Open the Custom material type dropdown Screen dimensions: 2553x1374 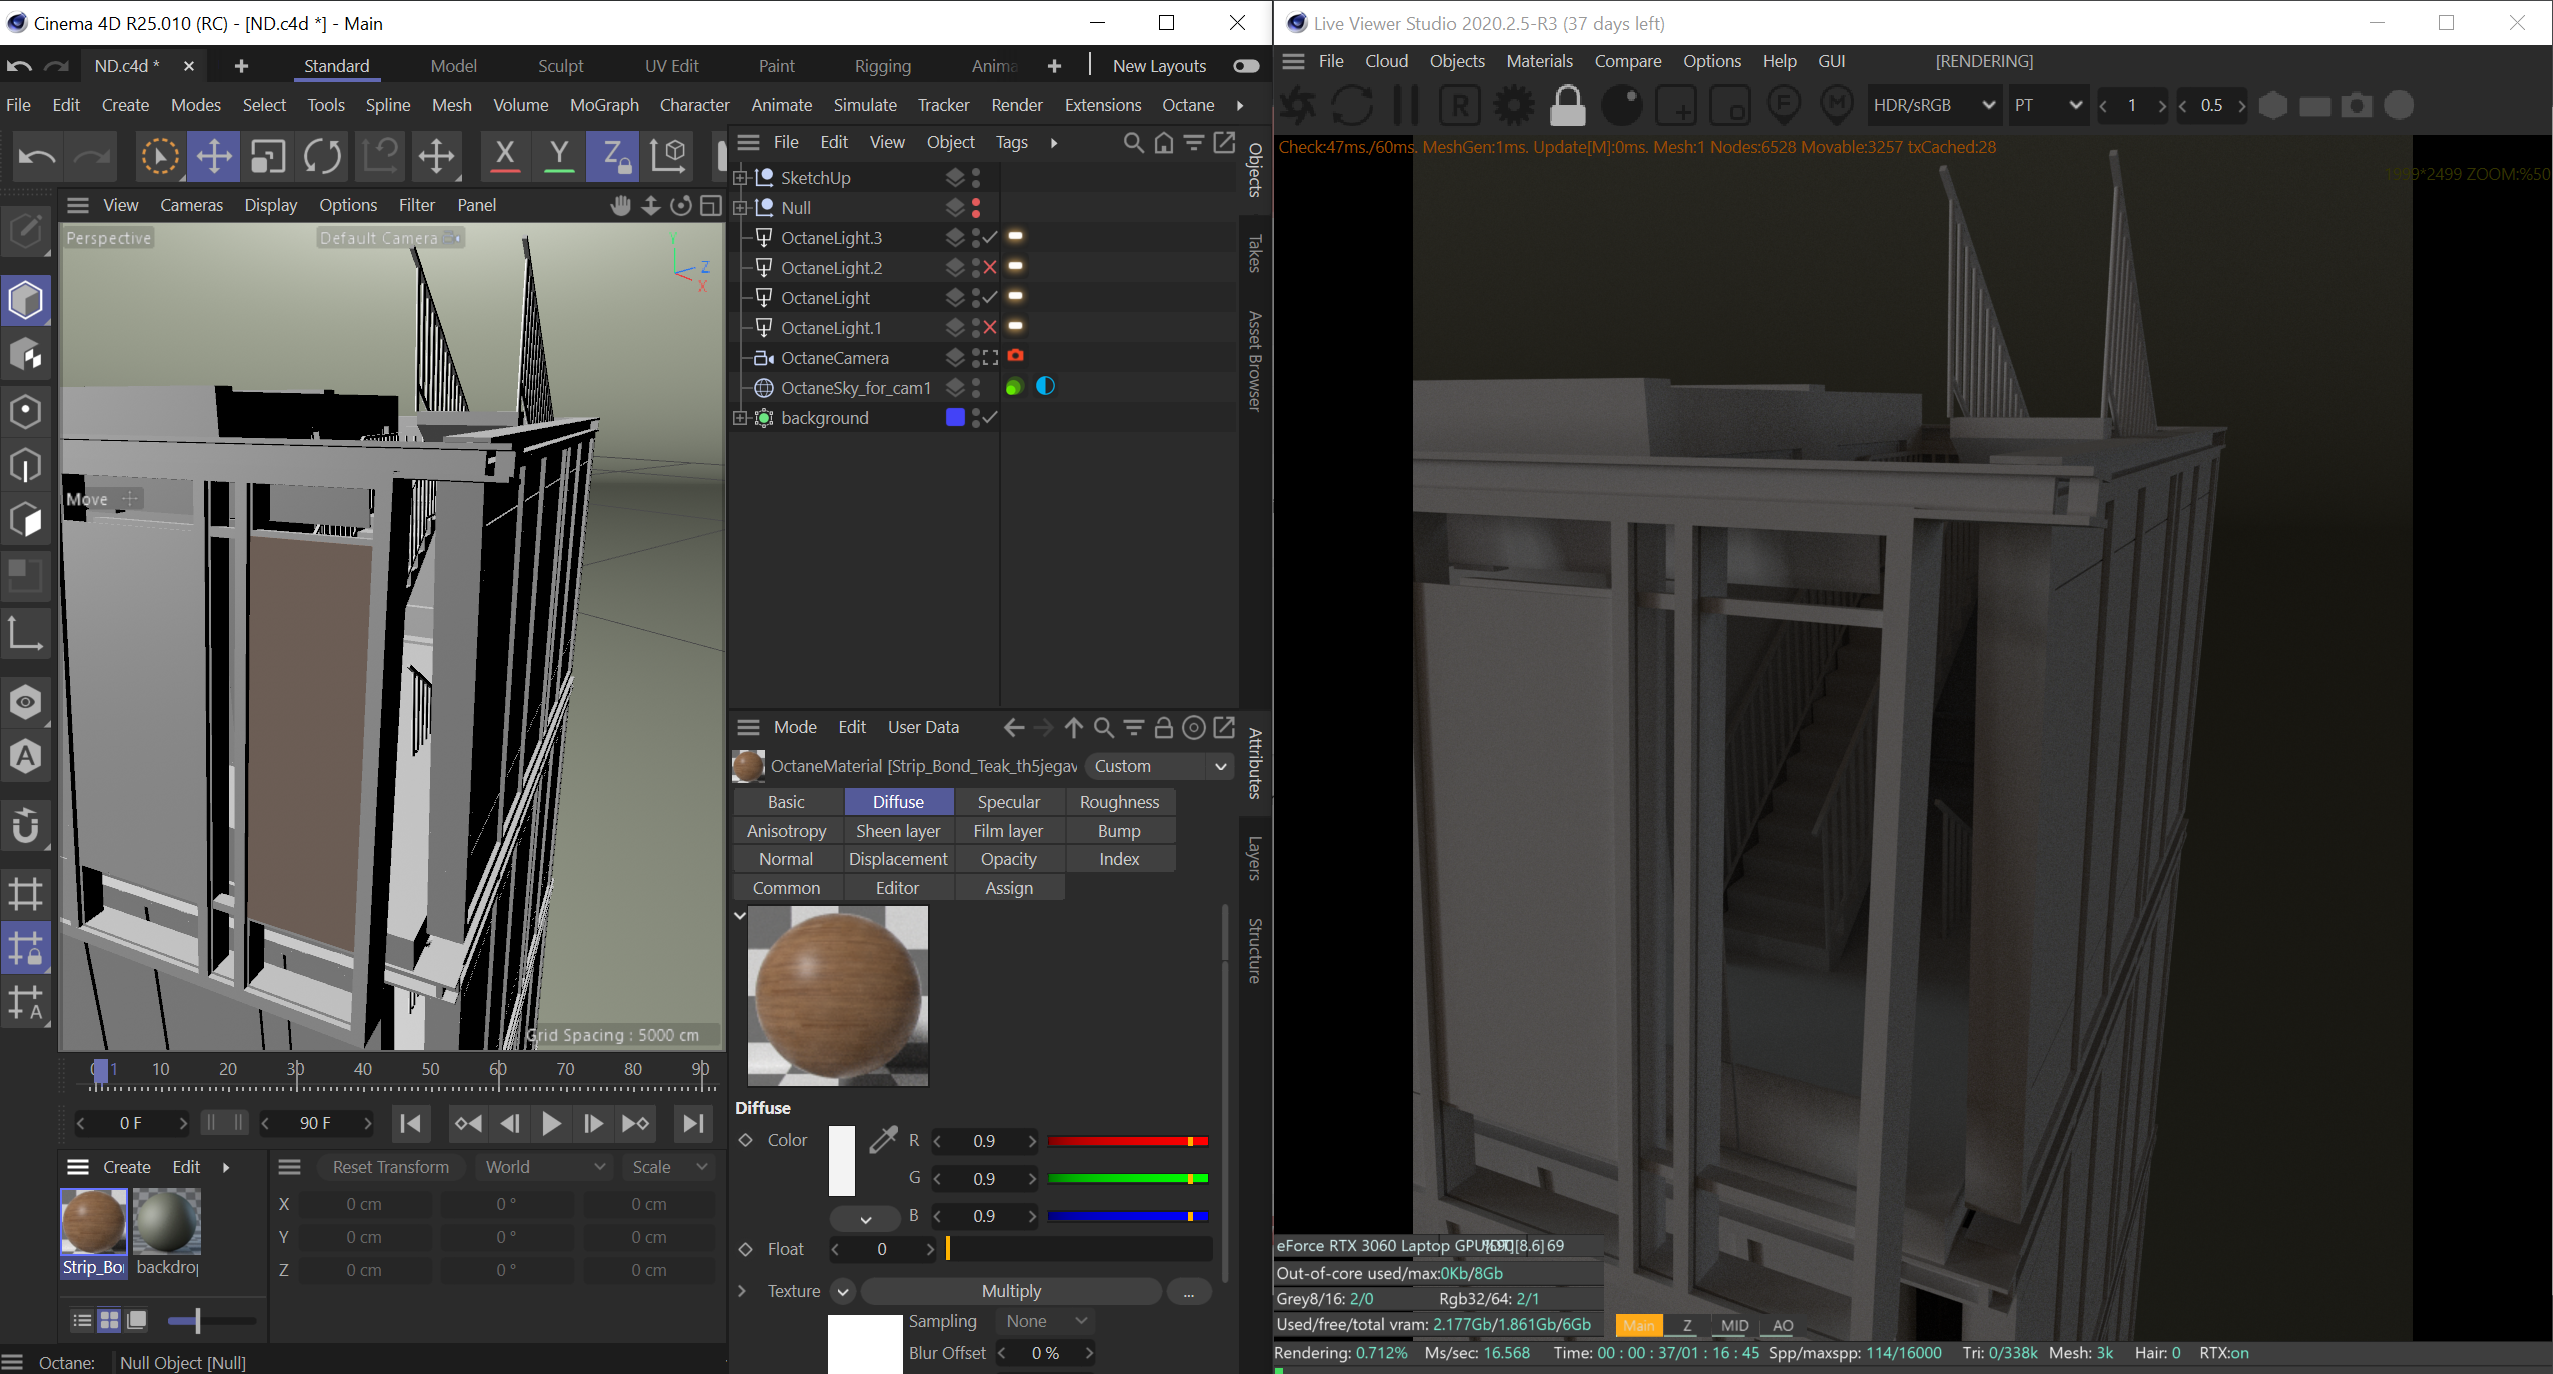(1159, 766)
